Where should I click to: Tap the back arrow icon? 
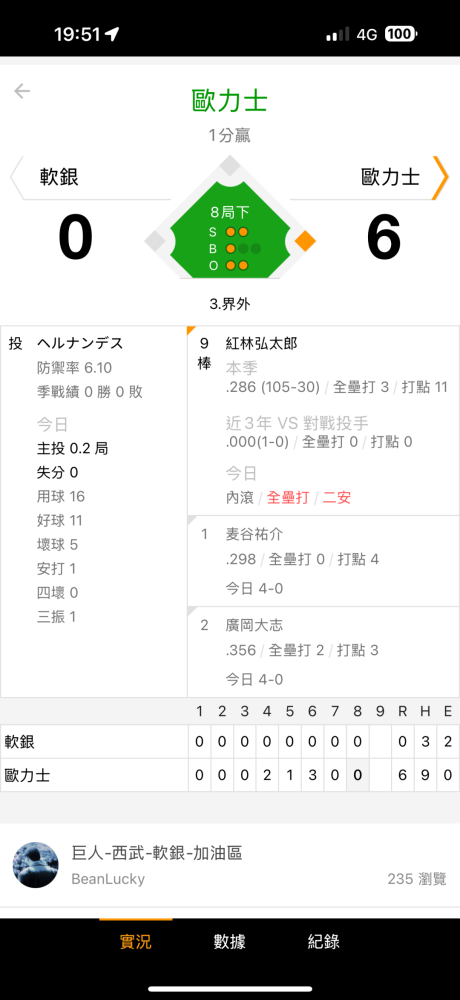pyautogui.click(x=22, y=91)
